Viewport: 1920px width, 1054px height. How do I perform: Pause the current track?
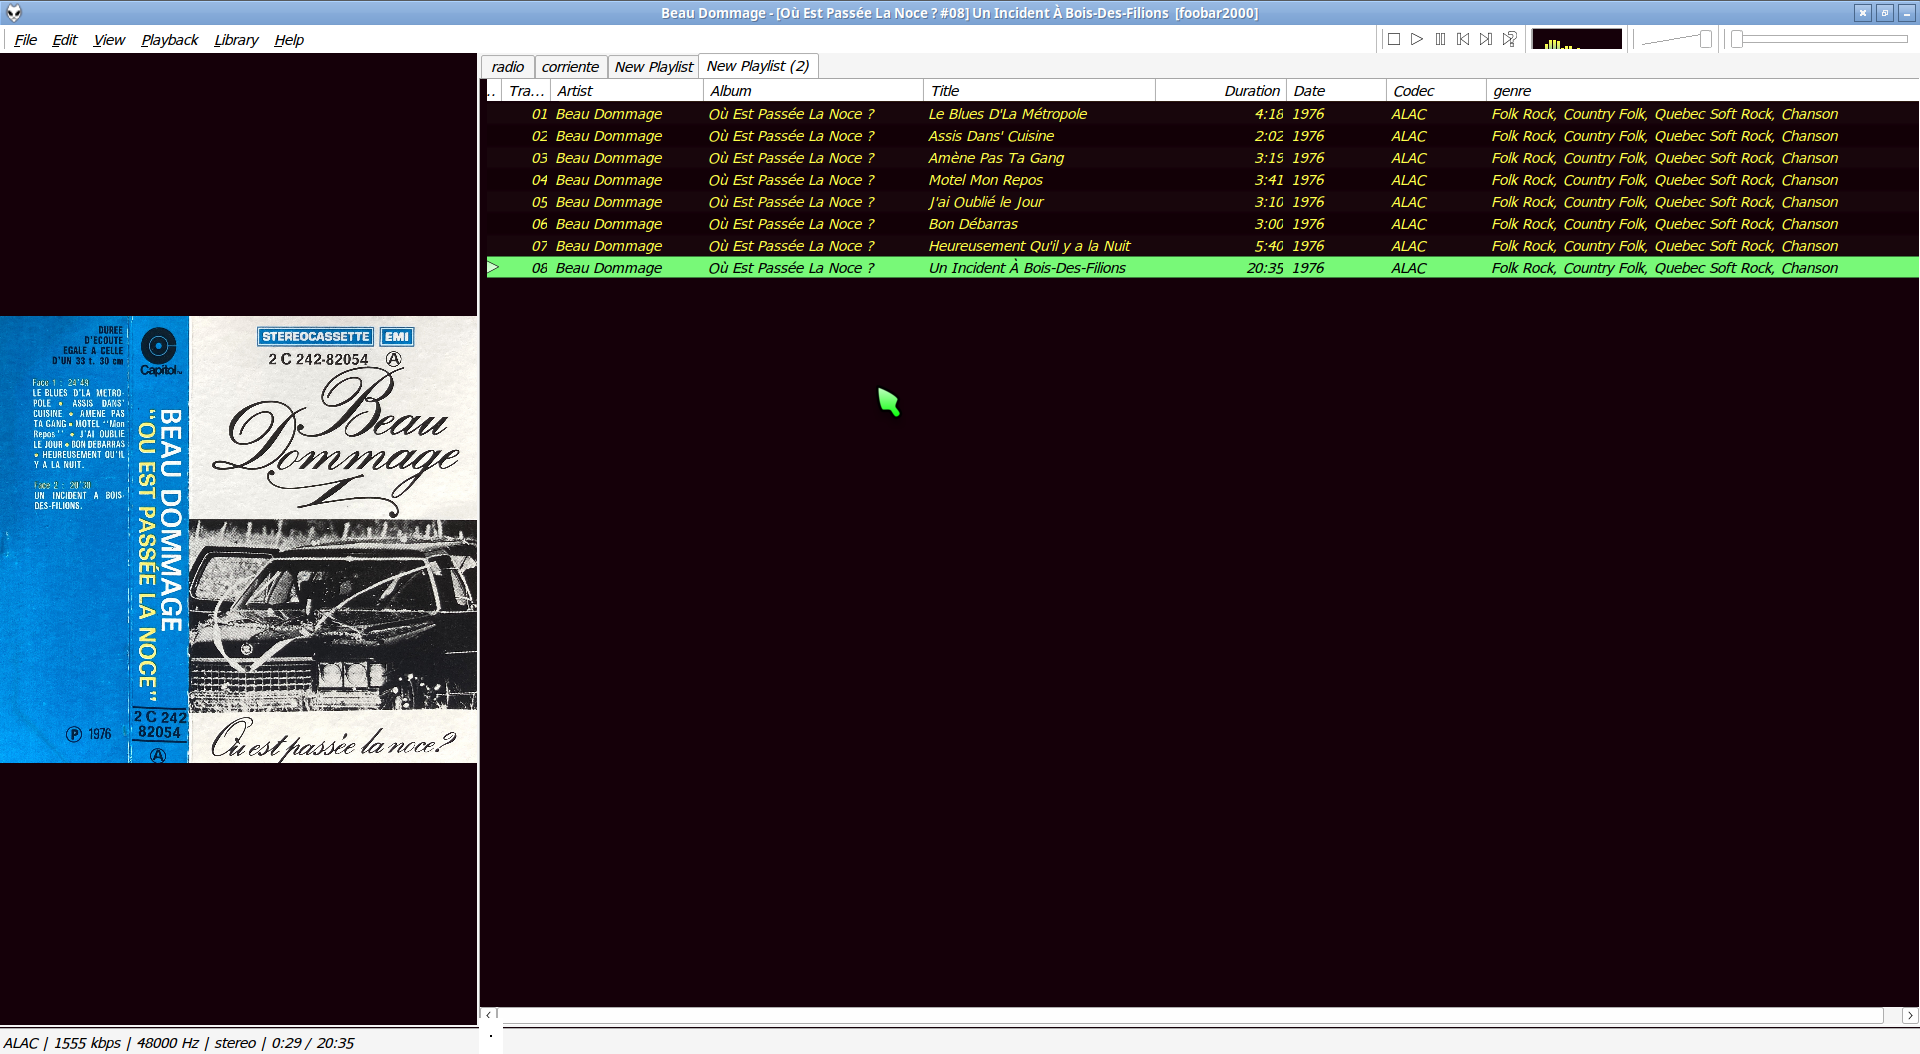(1440, 39)
